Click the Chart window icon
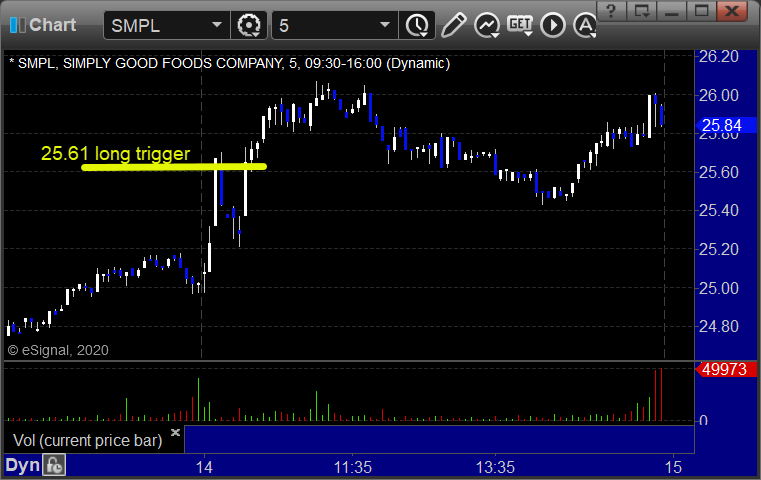The height and width of the screenshot is (480, 761). point(17,25)
